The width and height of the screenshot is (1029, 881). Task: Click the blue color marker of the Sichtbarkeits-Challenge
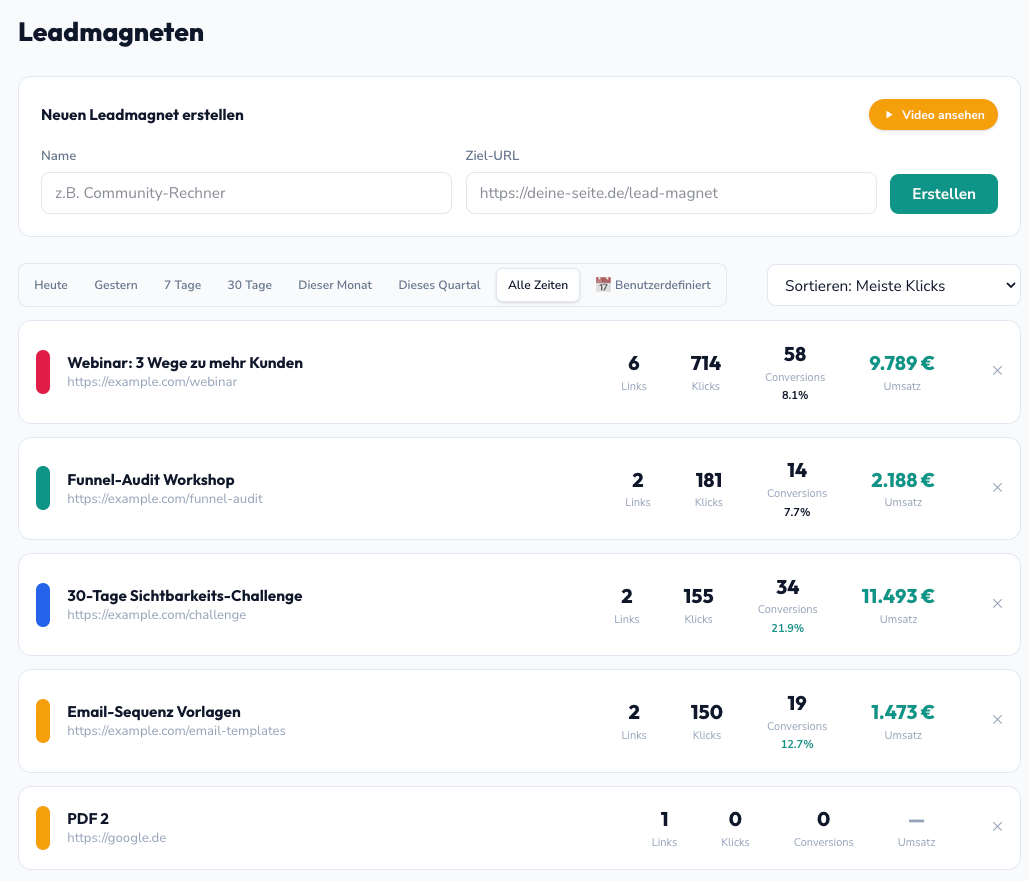(x=43, y=605)
